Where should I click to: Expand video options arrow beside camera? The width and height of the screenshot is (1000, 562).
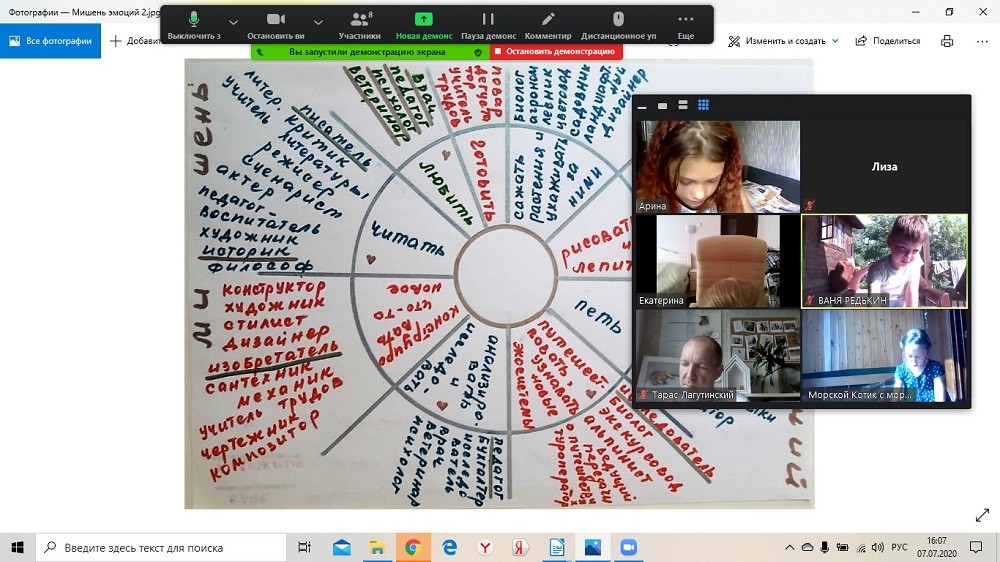tap(318, 22)
